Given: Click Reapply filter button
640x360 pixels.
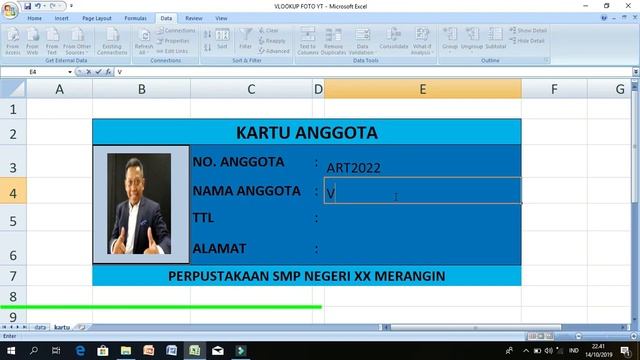Looking at the screenshot, I should [272, 41].
